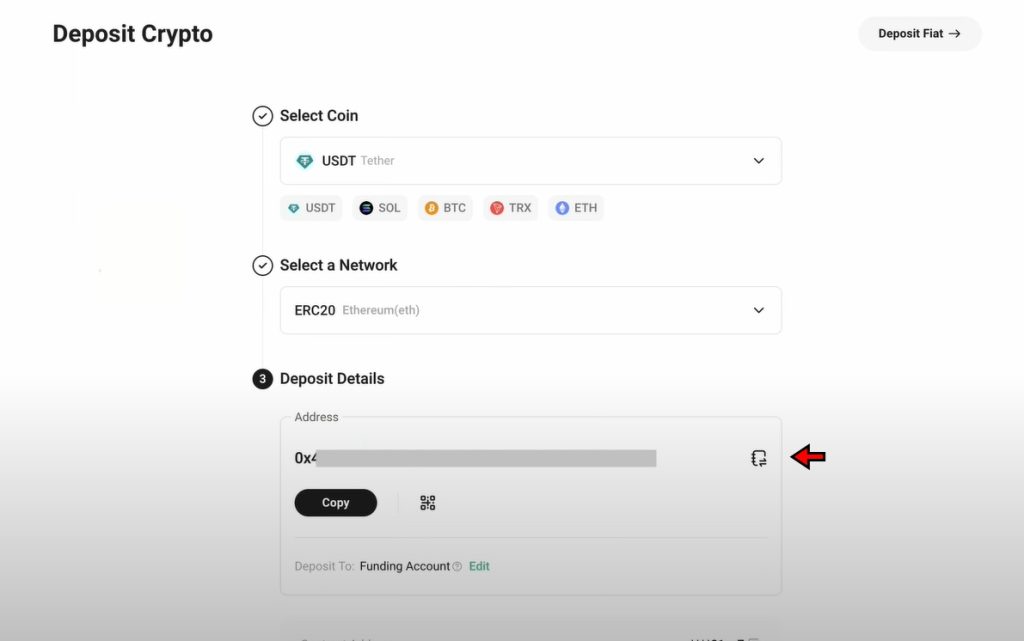This screenshot has height=641, width=1024.
Task: Select the SOL coin shortcut
Action: tap(380, 207)
